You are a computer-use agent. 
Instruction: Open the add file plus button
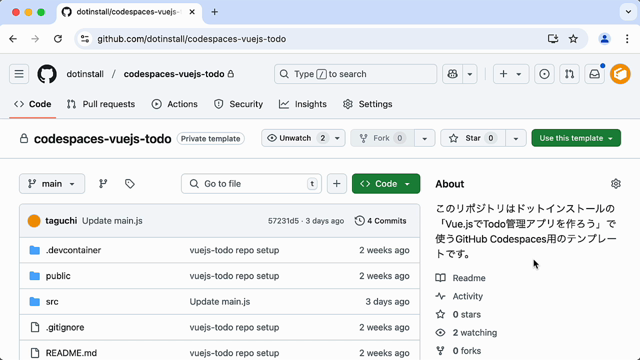pyautogui.click(x=337, y=184)
